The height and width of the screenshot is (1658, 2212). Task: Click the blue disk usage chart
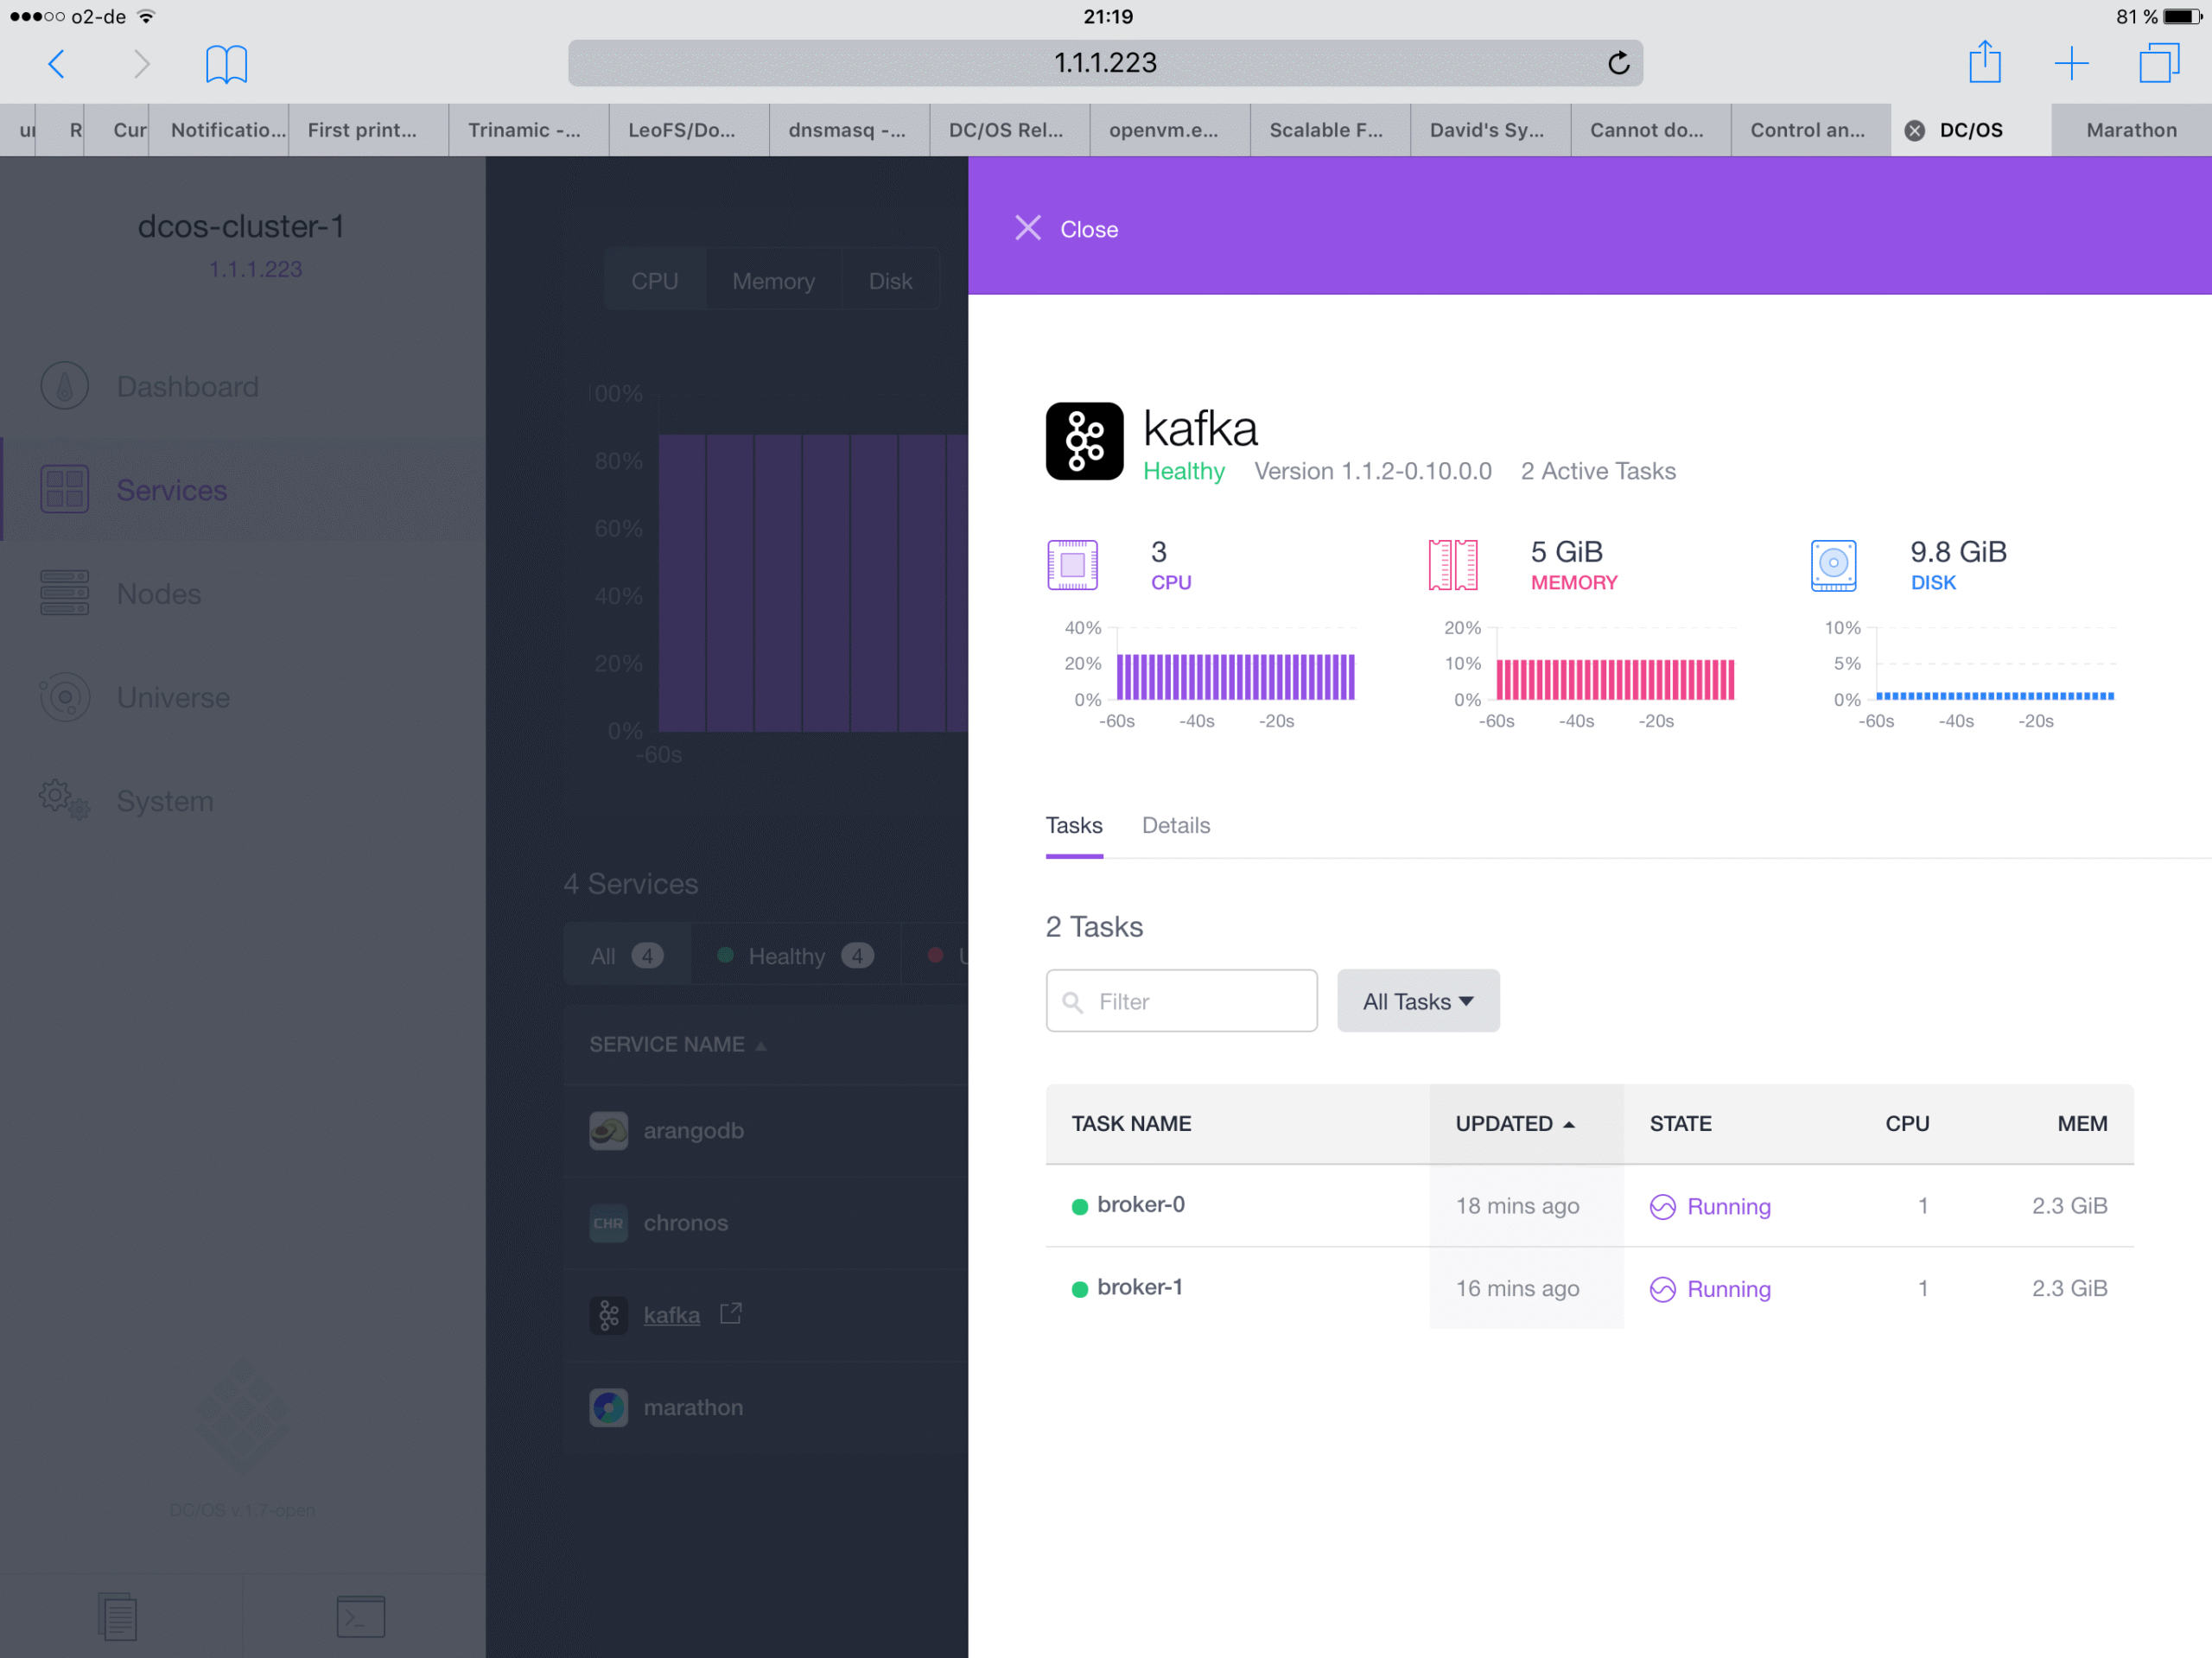(1995, 695)
